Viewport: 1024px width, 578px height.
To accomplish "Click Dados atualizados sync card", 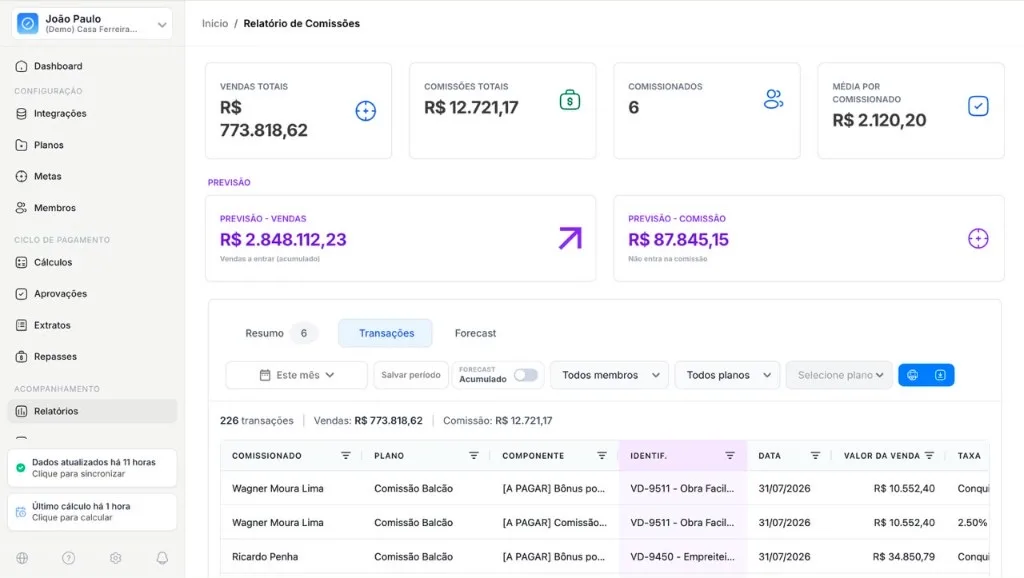I will (x=92, y=468).
